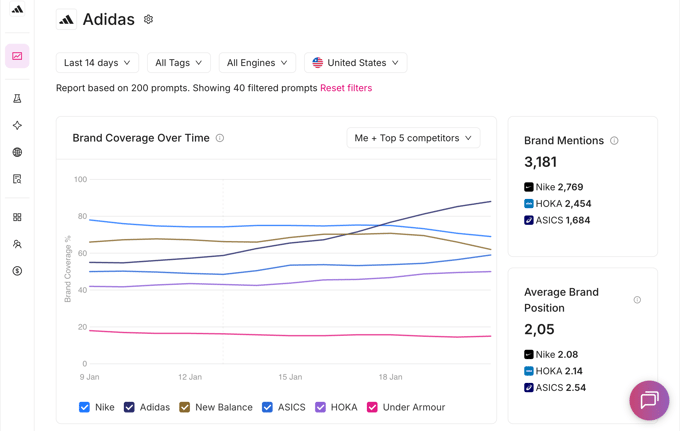This screenshot has height=431, width=680.
Task: Click the 15 Jan axis label
Action: coord(290,377)
